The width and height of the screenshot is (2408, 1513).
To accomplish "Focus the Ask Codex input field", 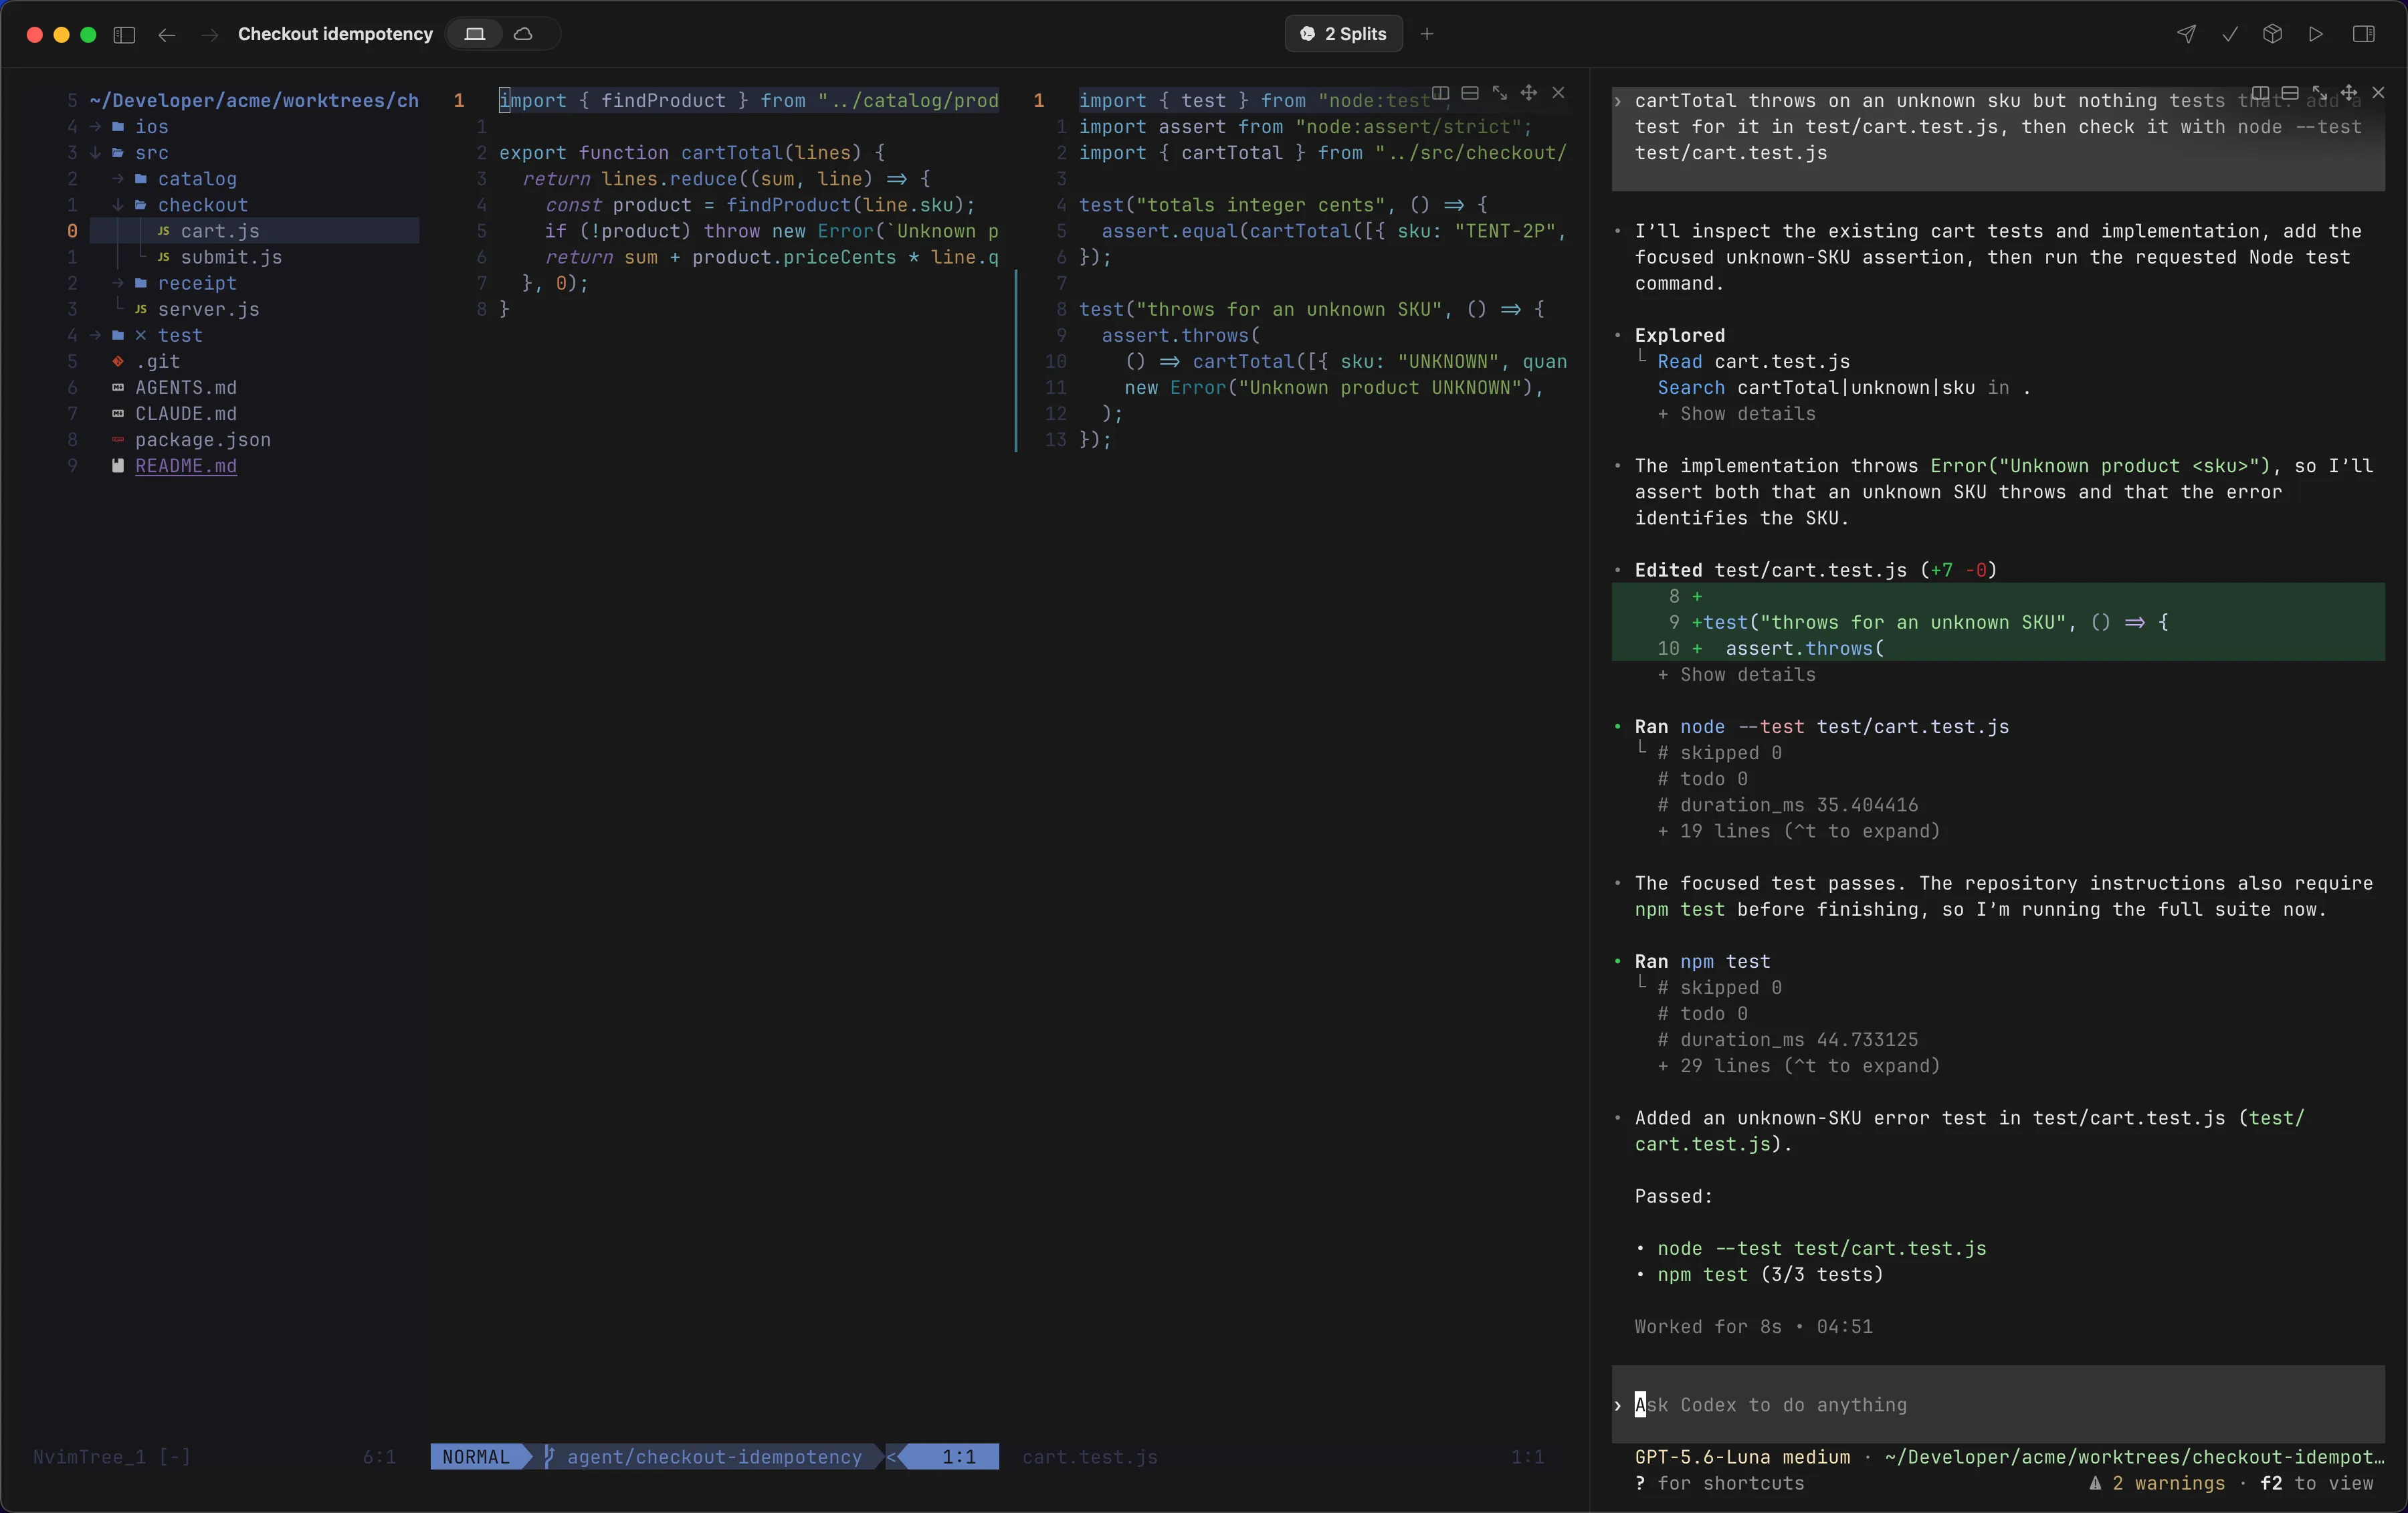I will tap(1998, 1405).
